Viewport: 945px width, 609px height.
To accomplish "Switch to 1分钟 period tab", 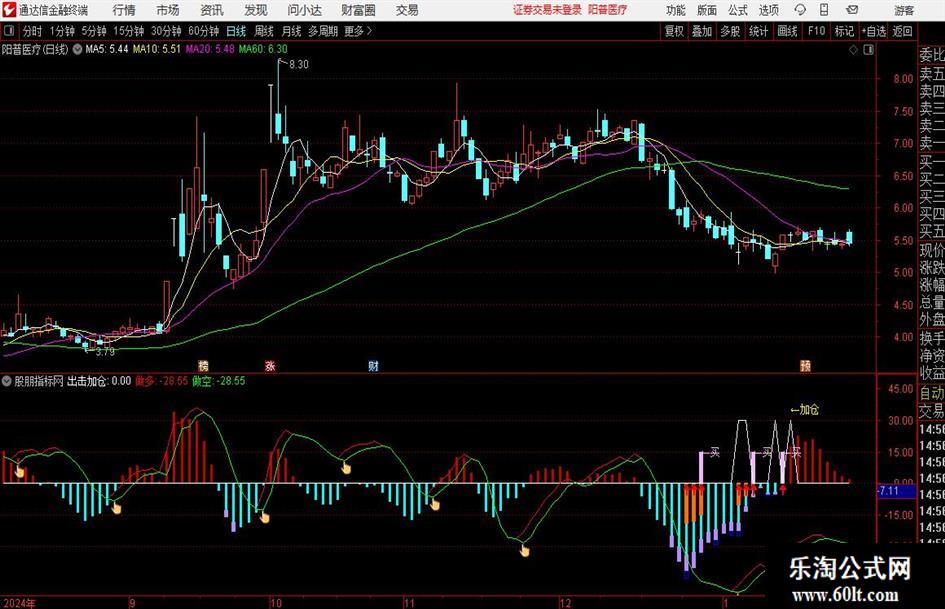I will pos(62,31).
